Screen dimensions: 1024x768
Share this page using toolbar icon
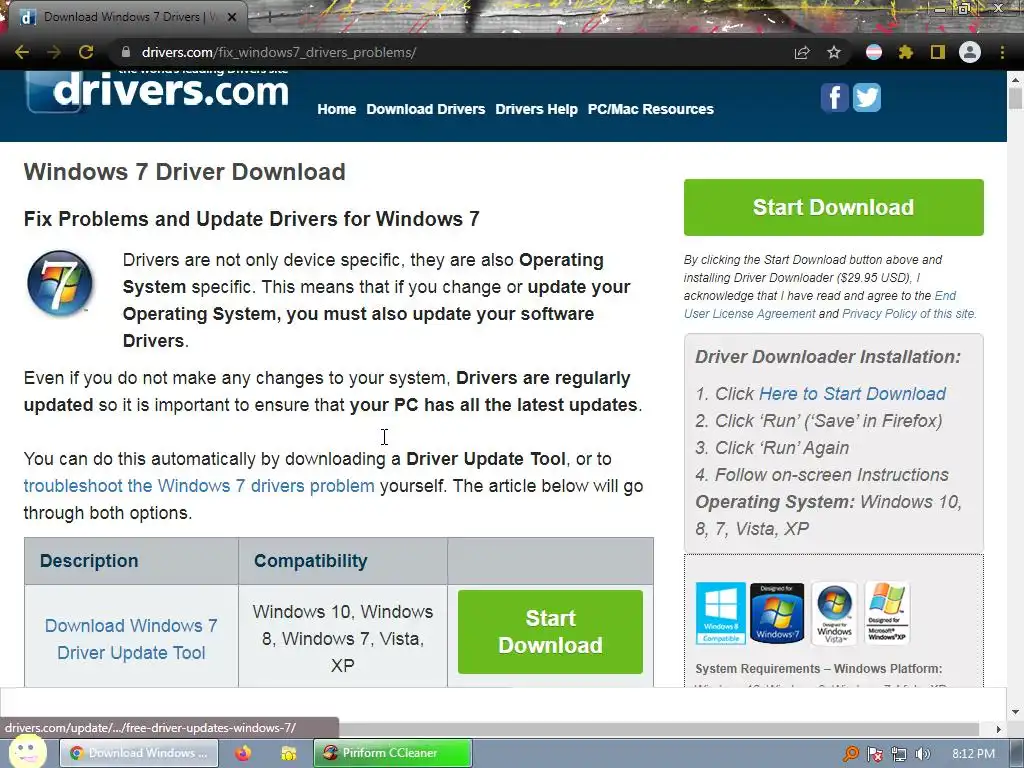click(x=801, y=52)
